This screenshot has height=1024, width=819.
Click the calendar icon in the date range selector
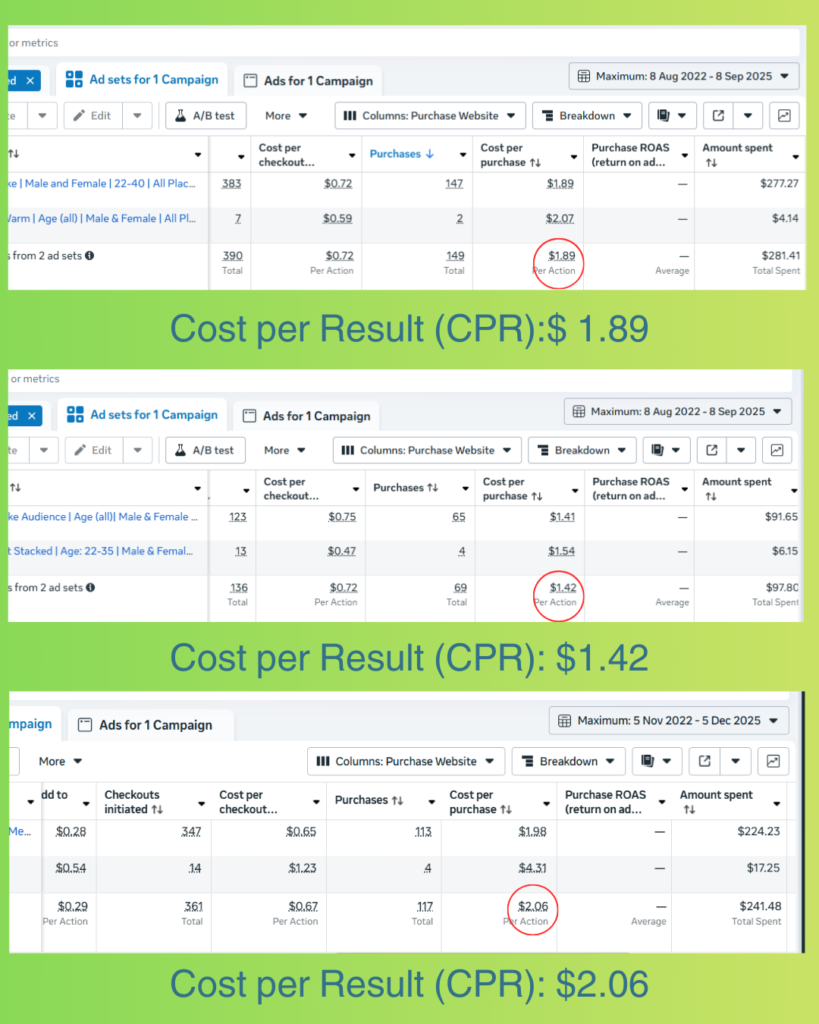[581, 75]
